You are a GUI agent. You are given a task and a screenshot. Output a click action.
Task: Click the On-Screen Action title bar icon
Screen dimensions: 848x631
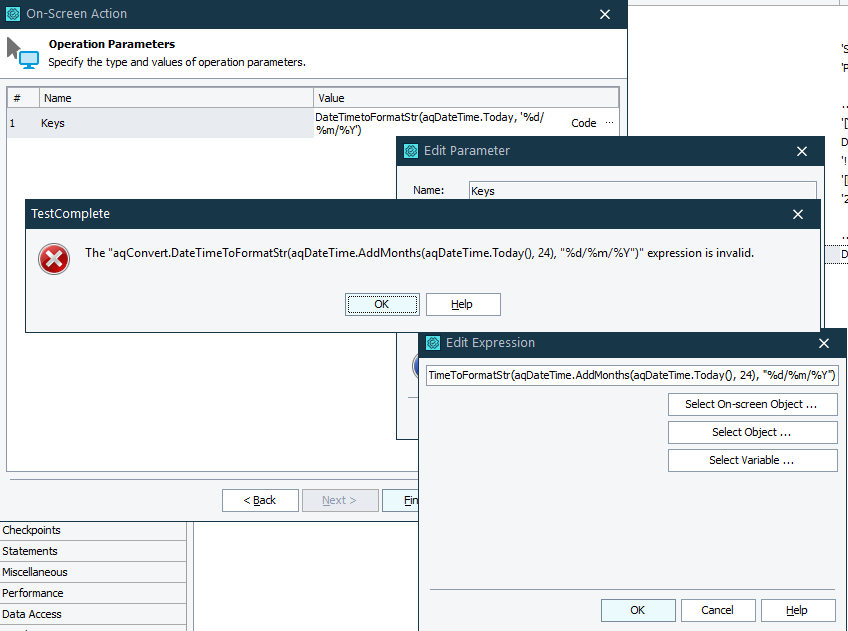13,14
